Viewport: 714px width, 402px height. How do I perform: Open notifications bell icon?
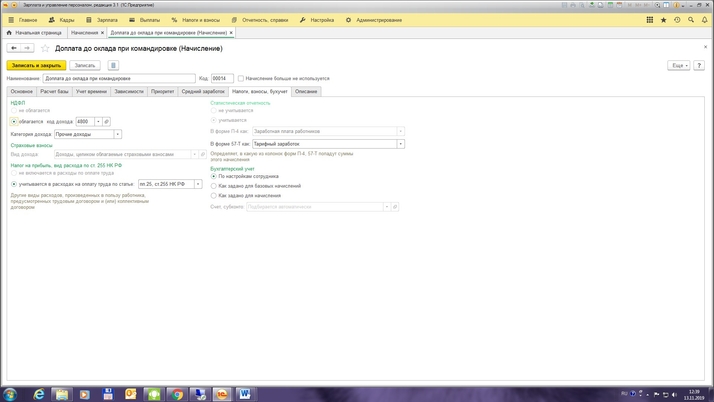[705, 20]
